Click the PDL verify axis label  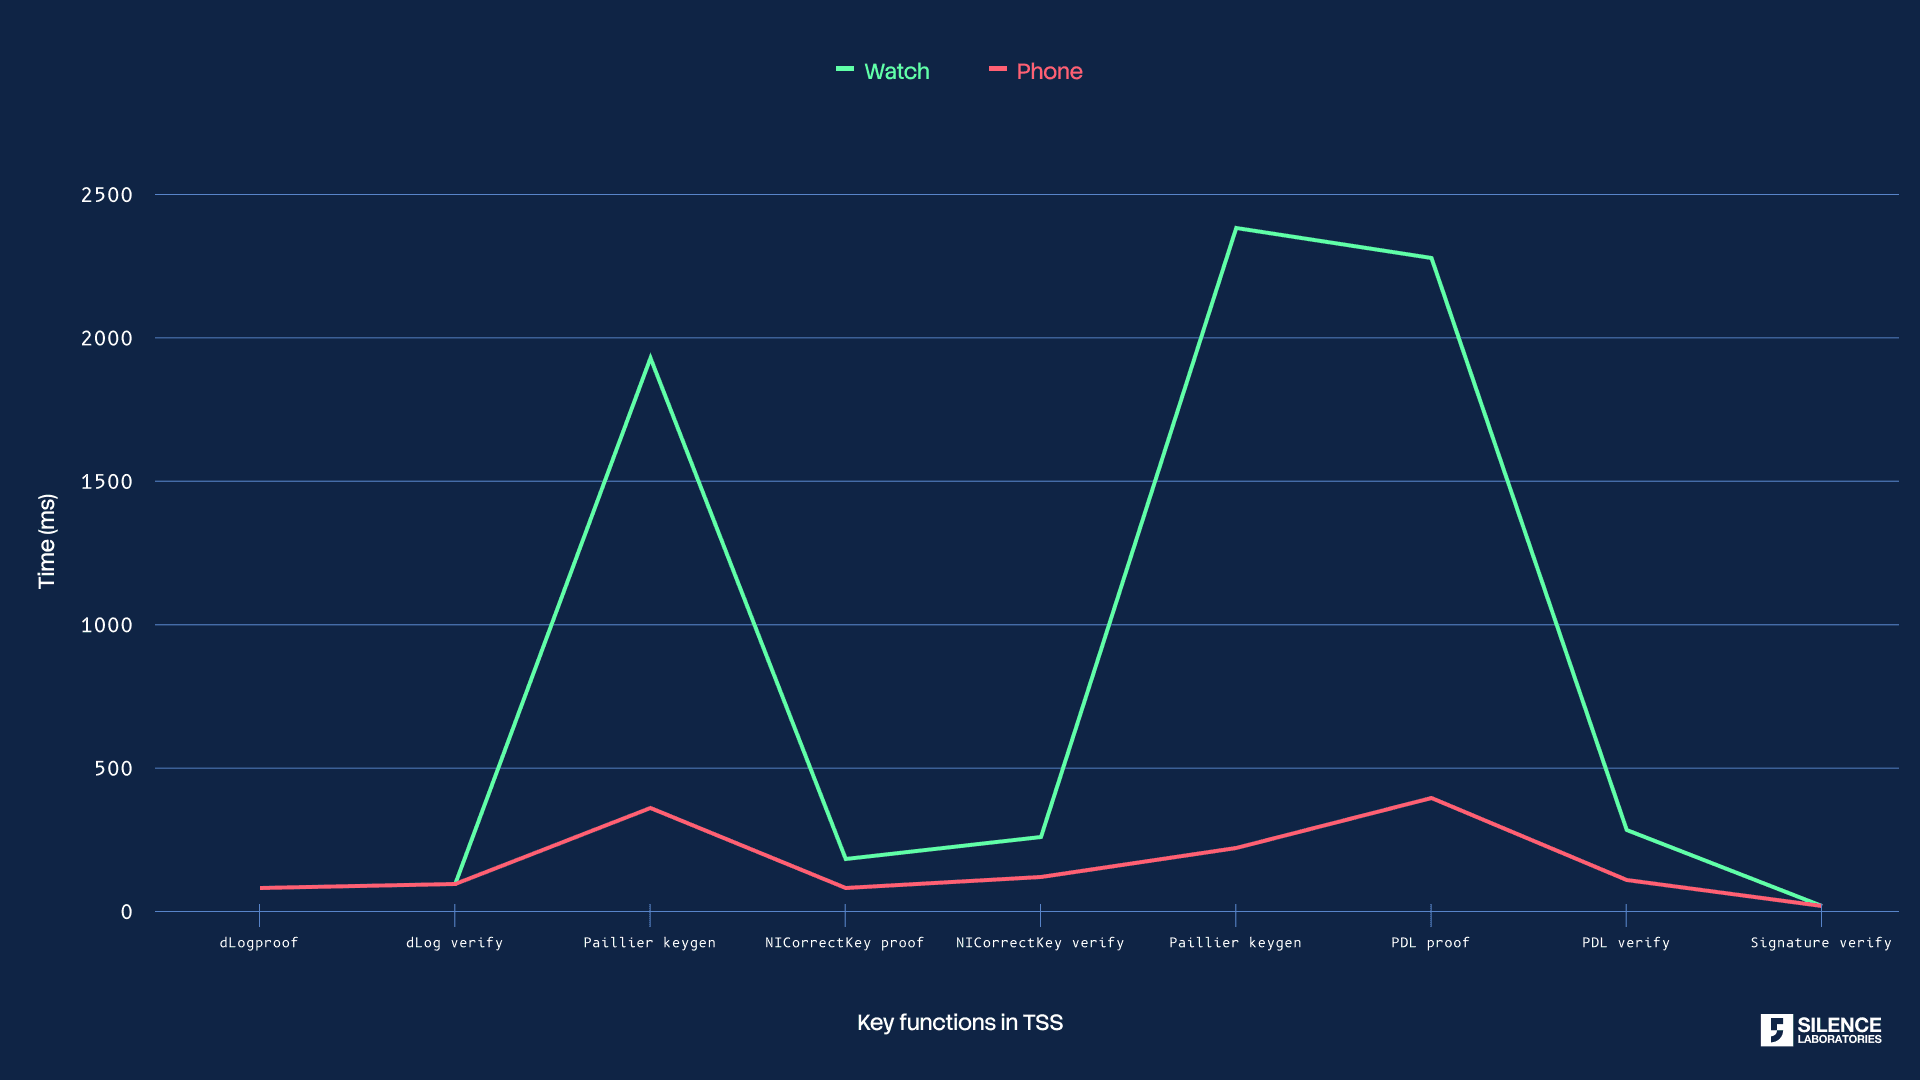[1625, 942]
